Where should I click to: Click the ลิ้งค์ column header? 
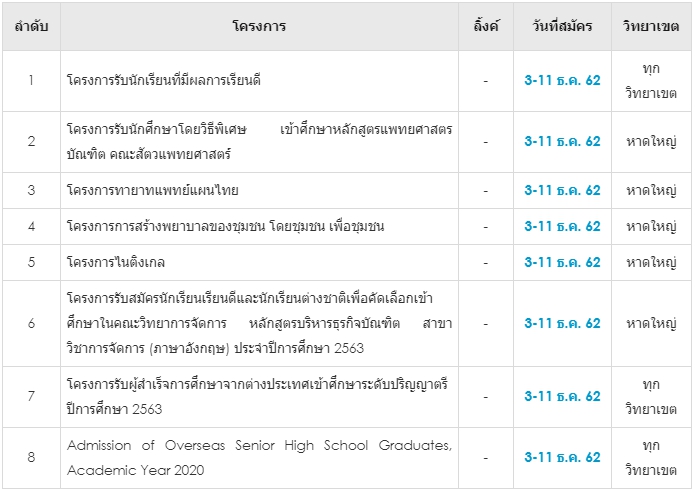486,27
